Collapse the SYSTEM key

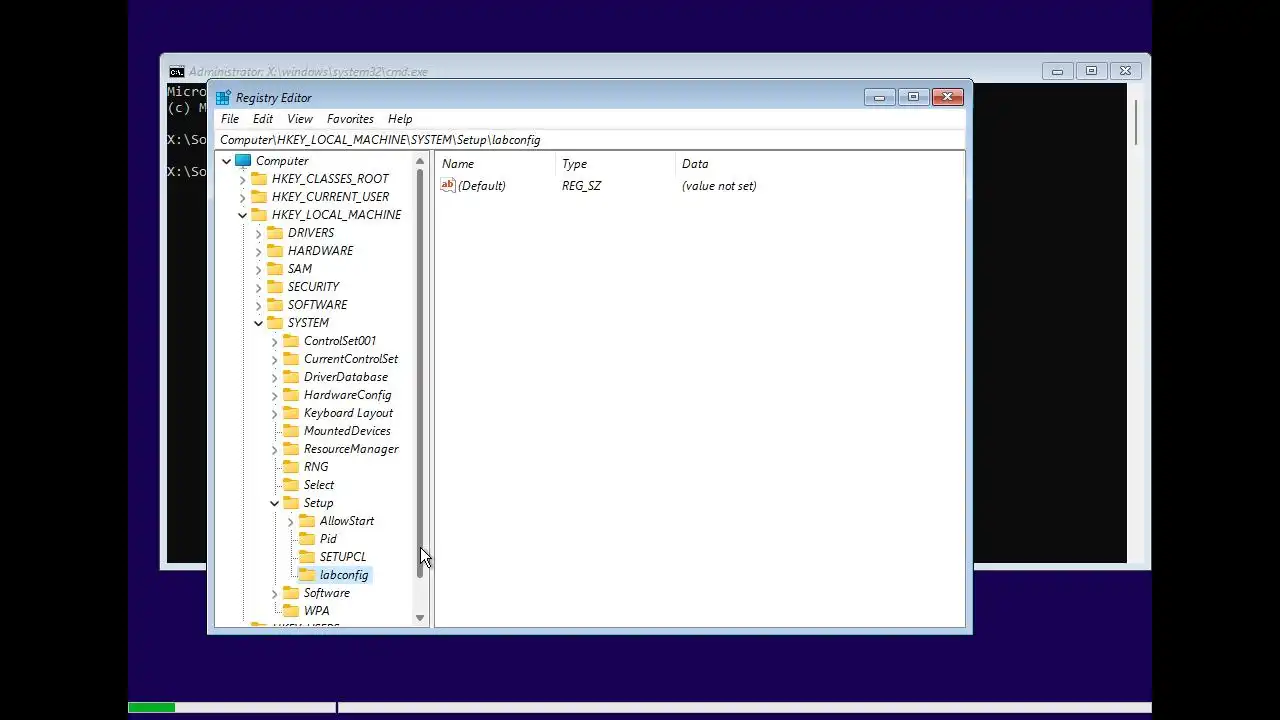[258, 323]
